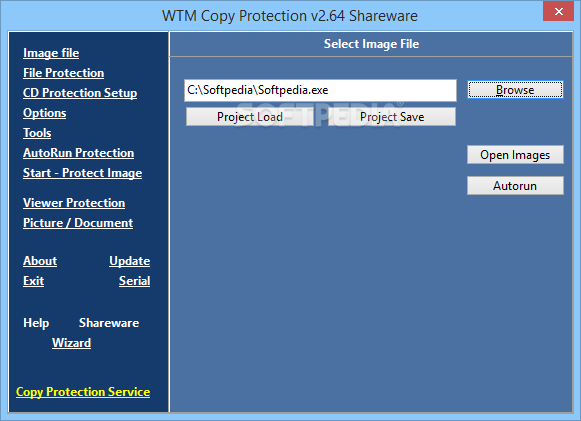Click the Help text
Screen dimensions: 581x421
point(36,323)
